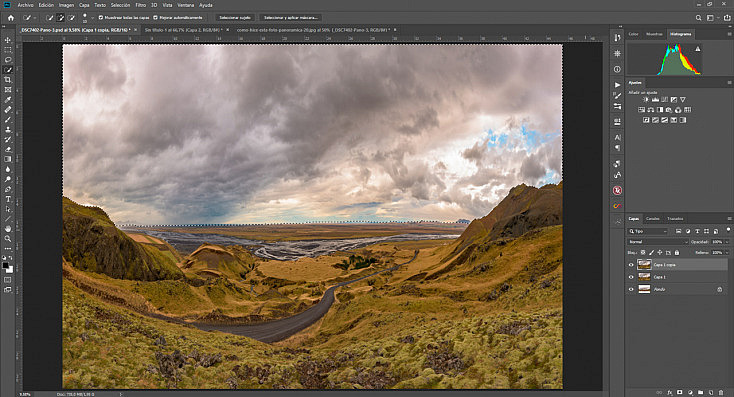734x397 pixels.
Task: Select the Eraser tool
Action: 7,149
